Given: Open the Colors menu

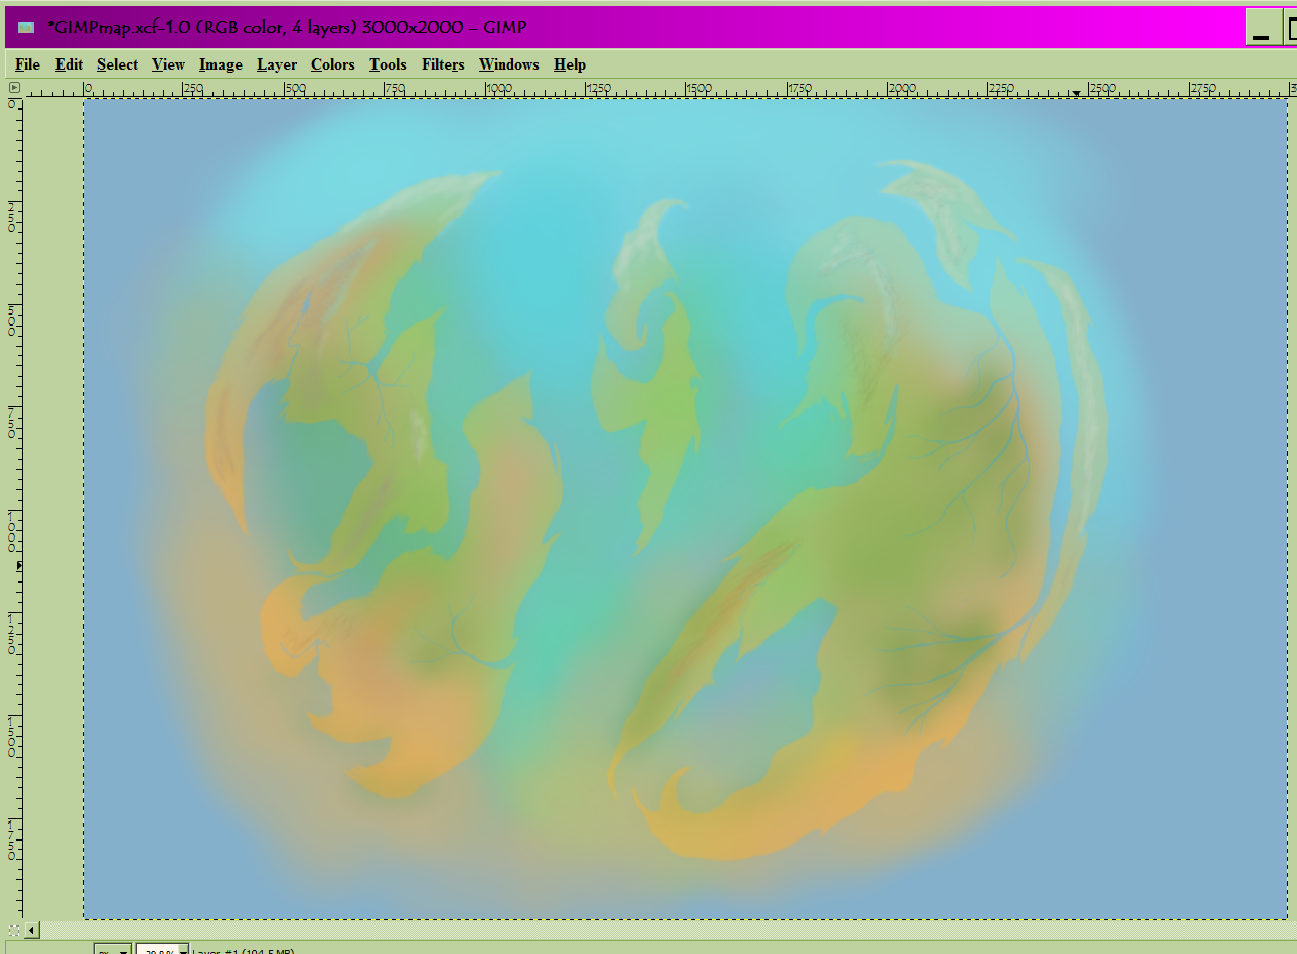Looking at the screenshot, I should point(332,64).
